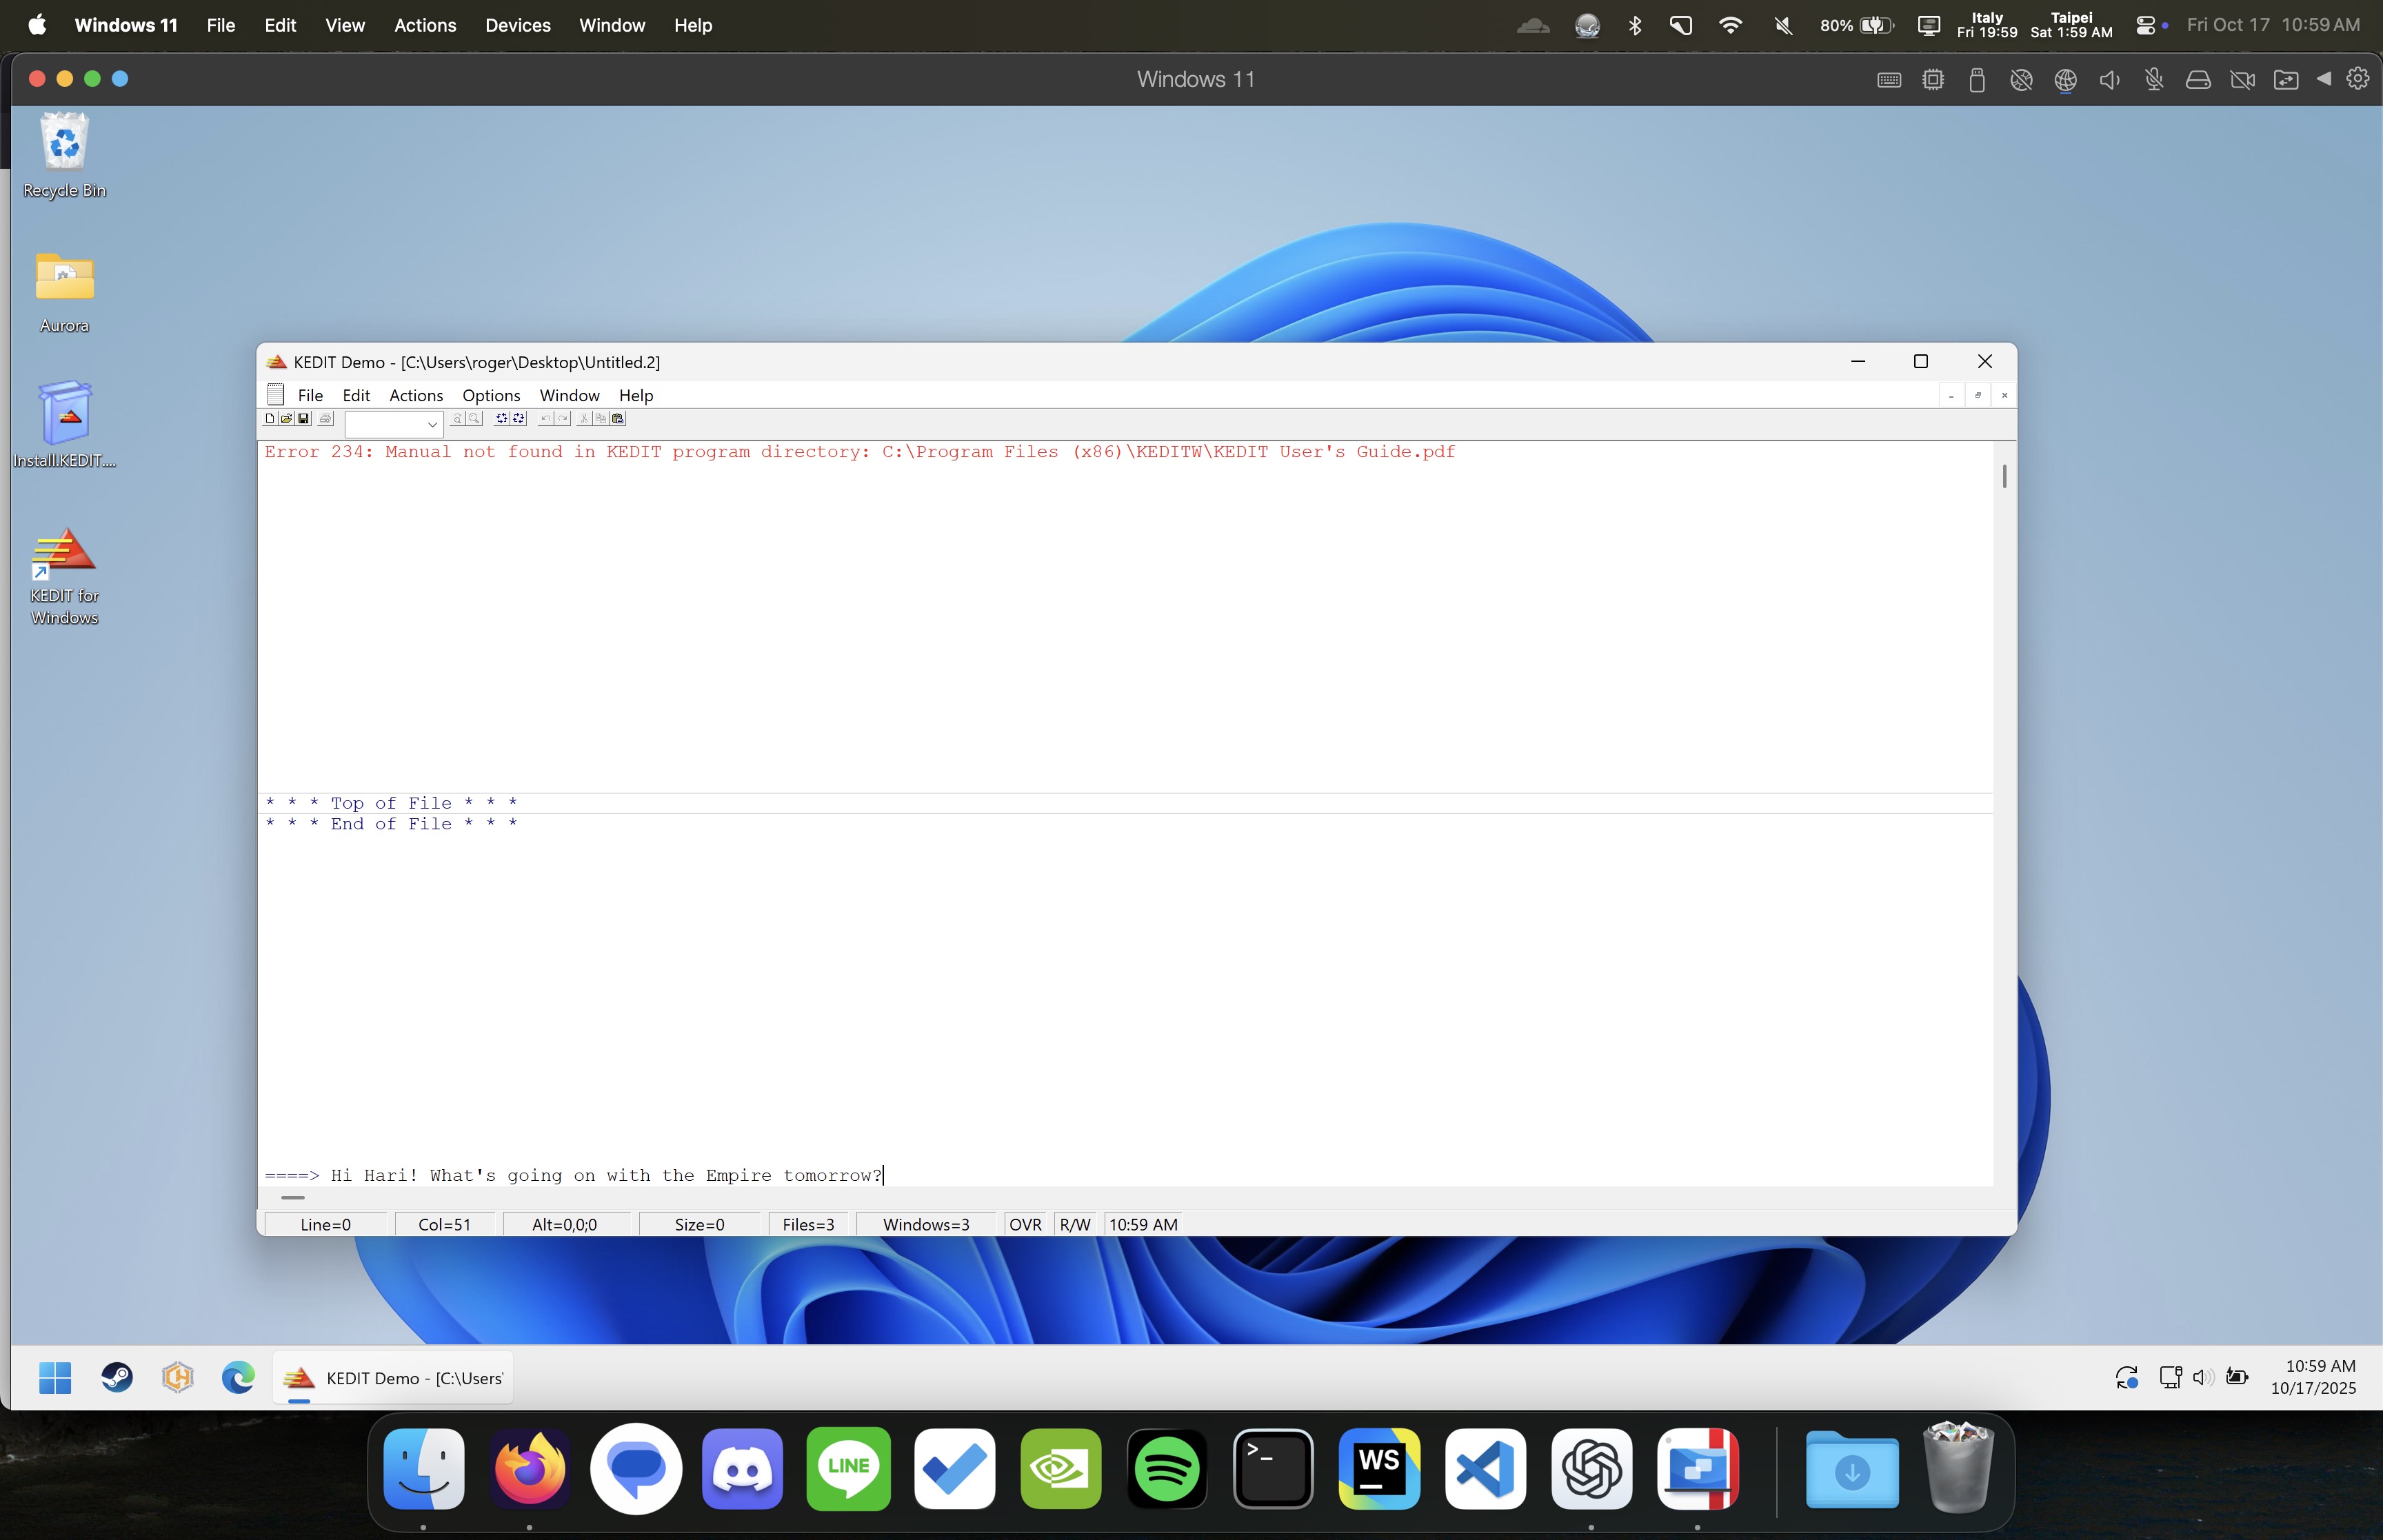Viewport: 2383px width, 1540px height.
Task: Toggle the OVR overtype status indicator
Action: (1025, 1224)
